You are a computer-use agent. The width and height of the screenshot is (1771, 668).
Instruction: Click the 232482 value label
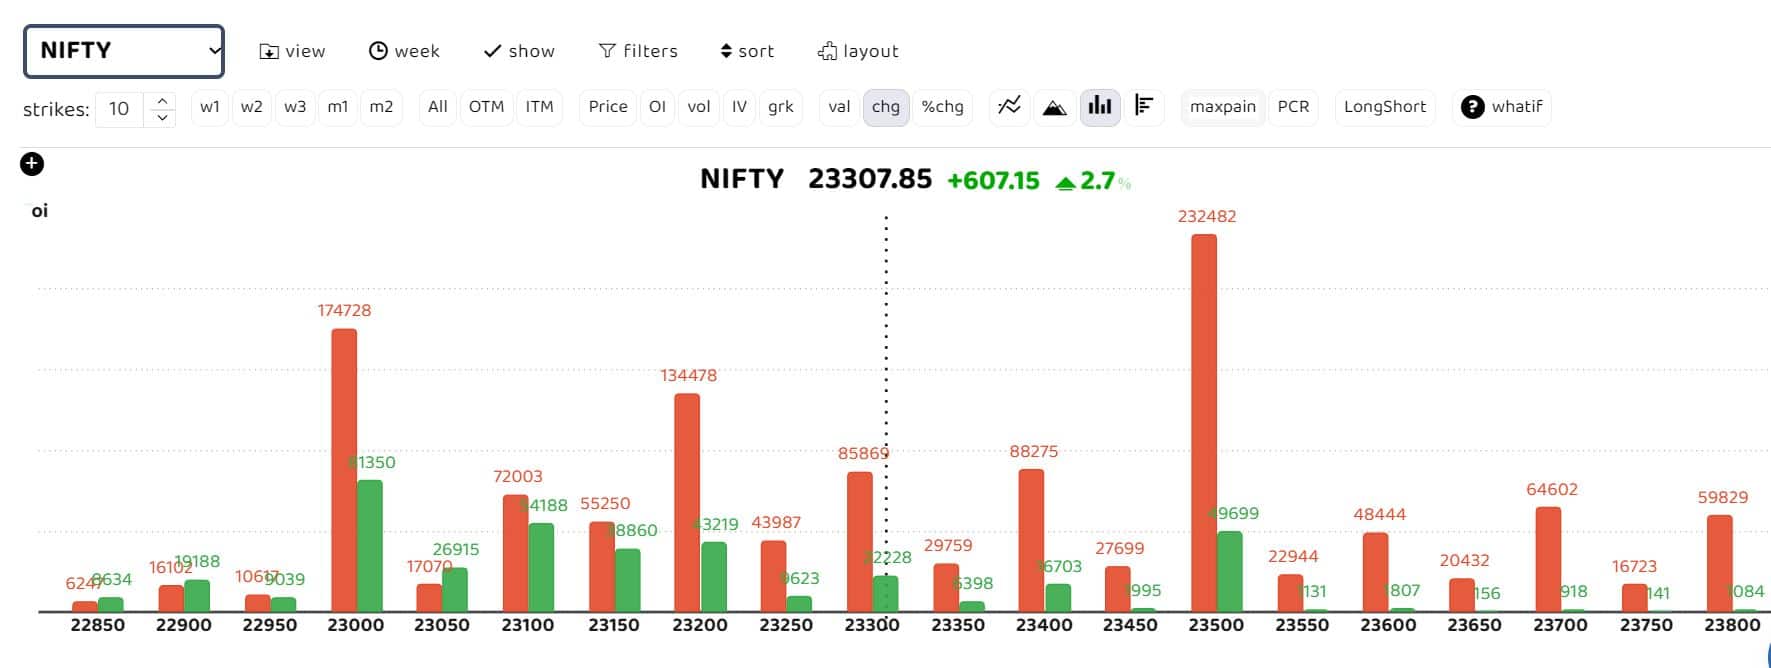1207,216
